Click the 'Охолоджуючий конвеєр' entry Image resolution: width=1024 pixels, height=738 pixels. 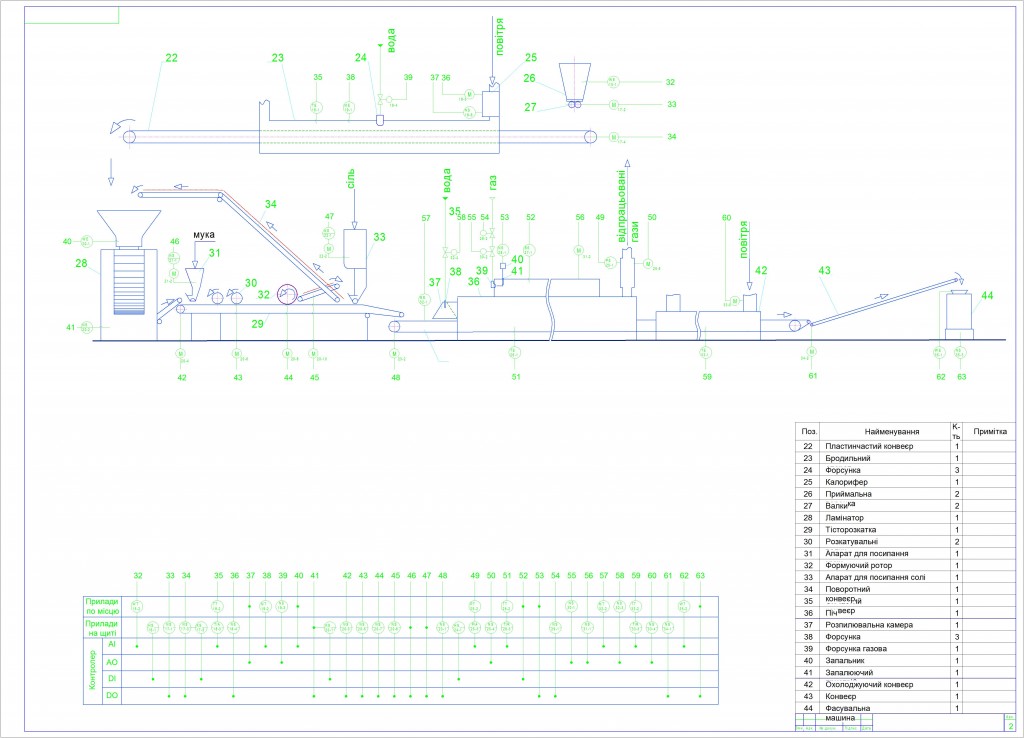pyautogui.click(x=904, y=684)
